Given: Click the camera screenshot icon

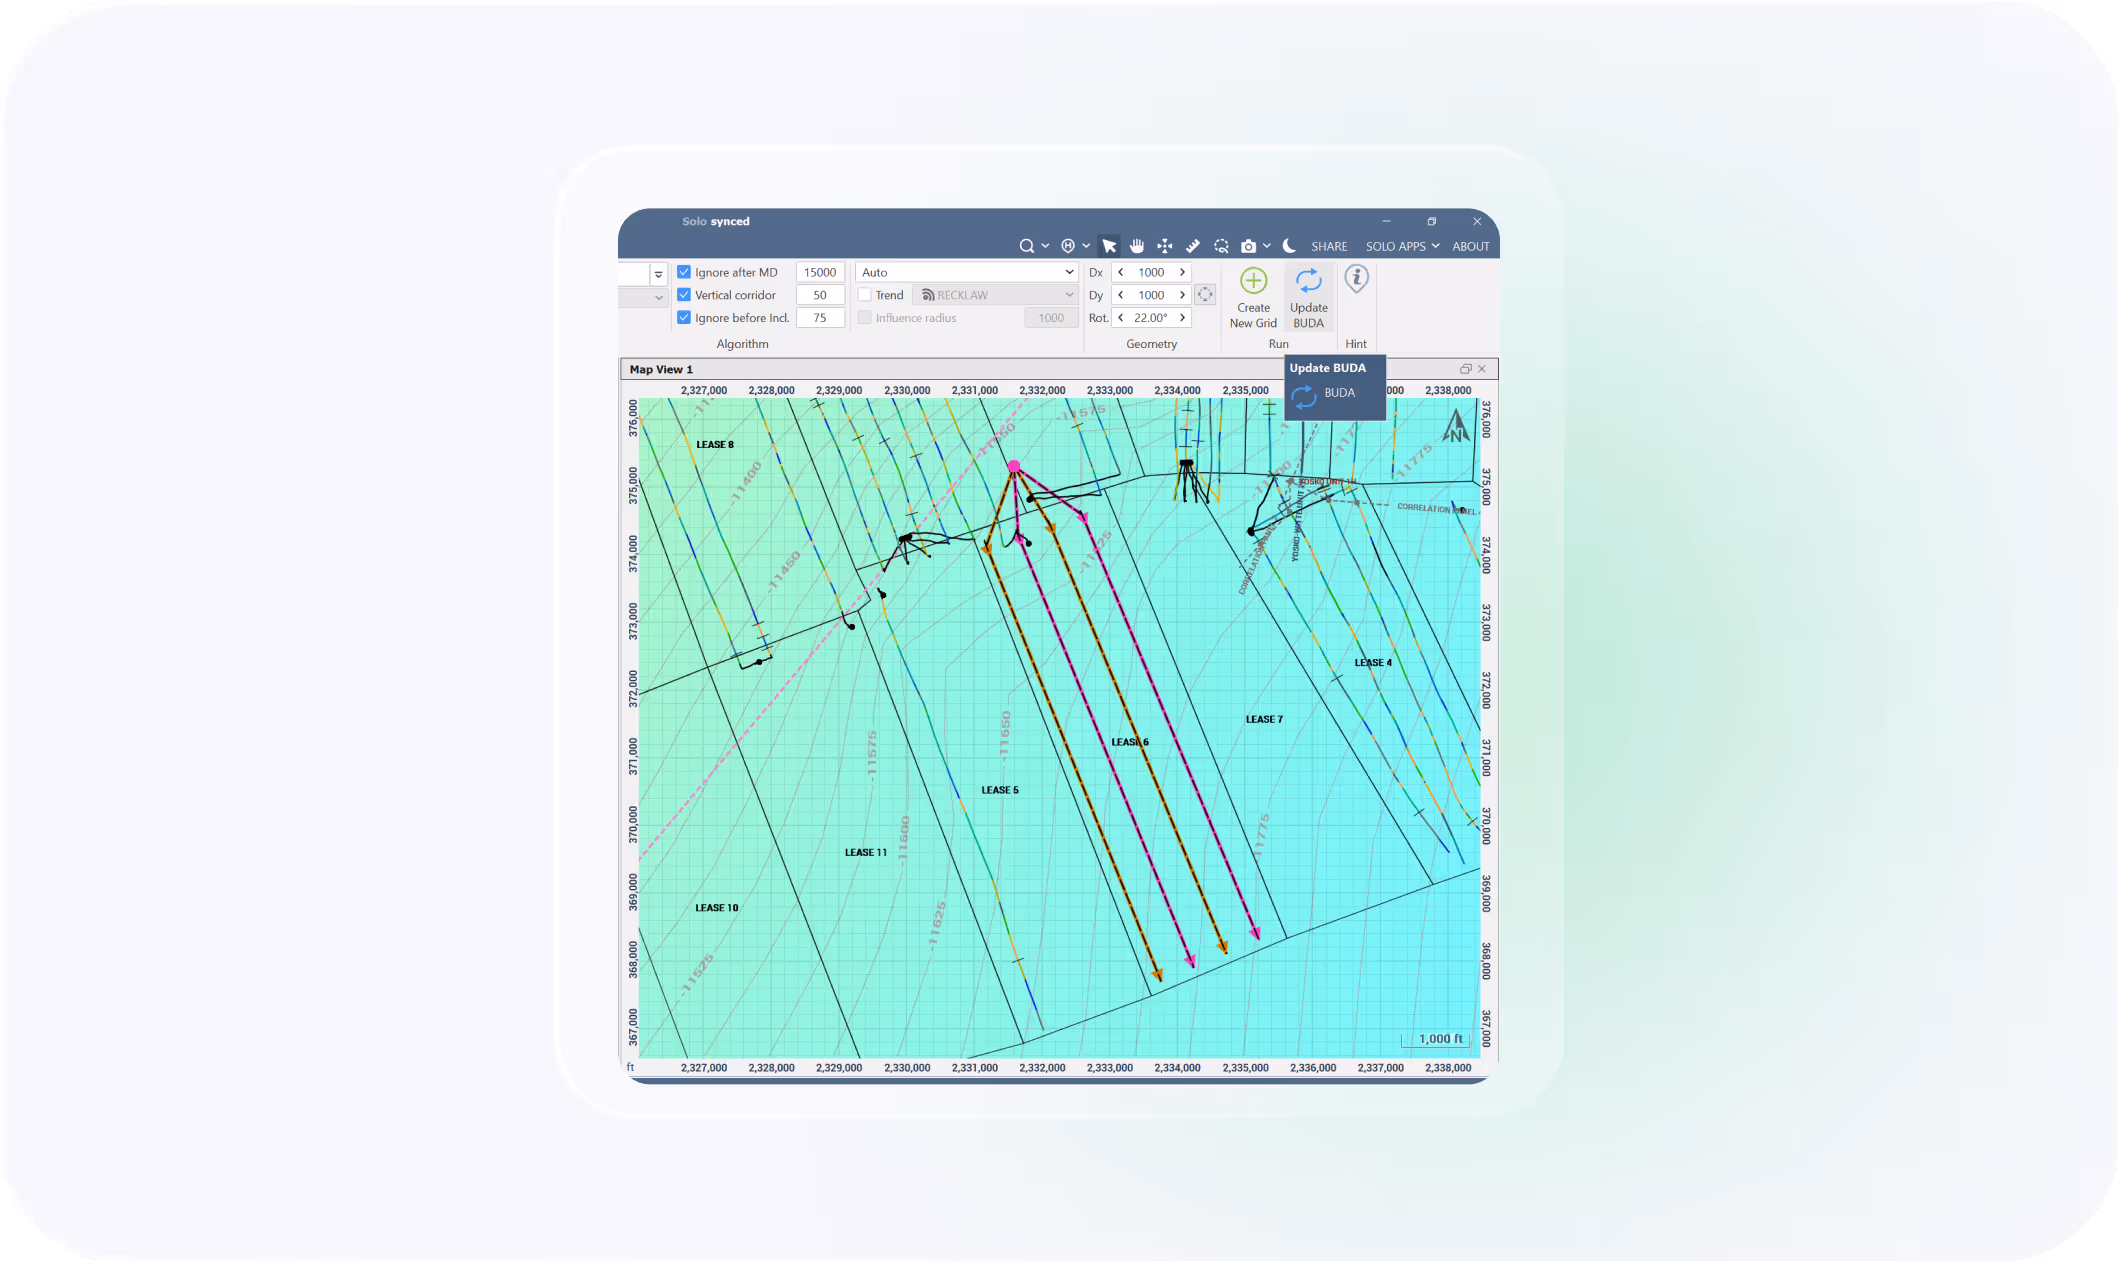Looking at the screenshot, I should [1248, 246].
